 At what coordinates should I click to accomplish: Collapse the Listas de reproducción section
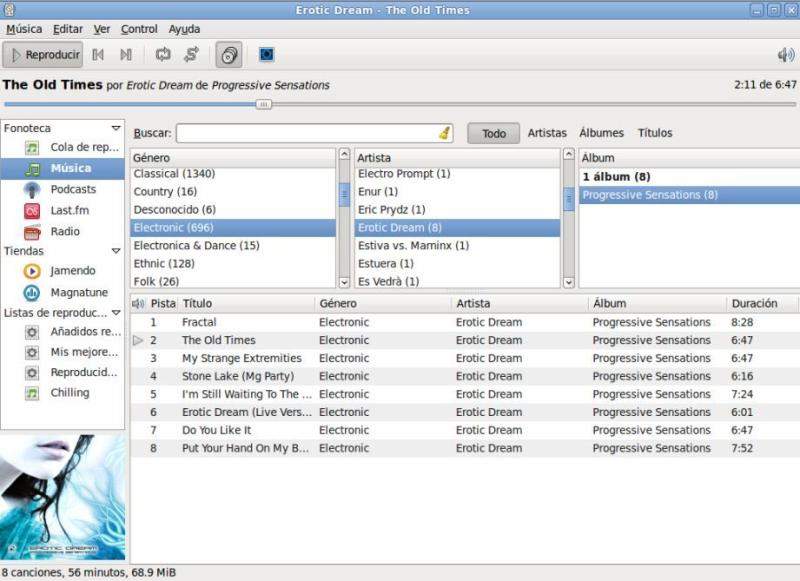(x=116, y=313)
